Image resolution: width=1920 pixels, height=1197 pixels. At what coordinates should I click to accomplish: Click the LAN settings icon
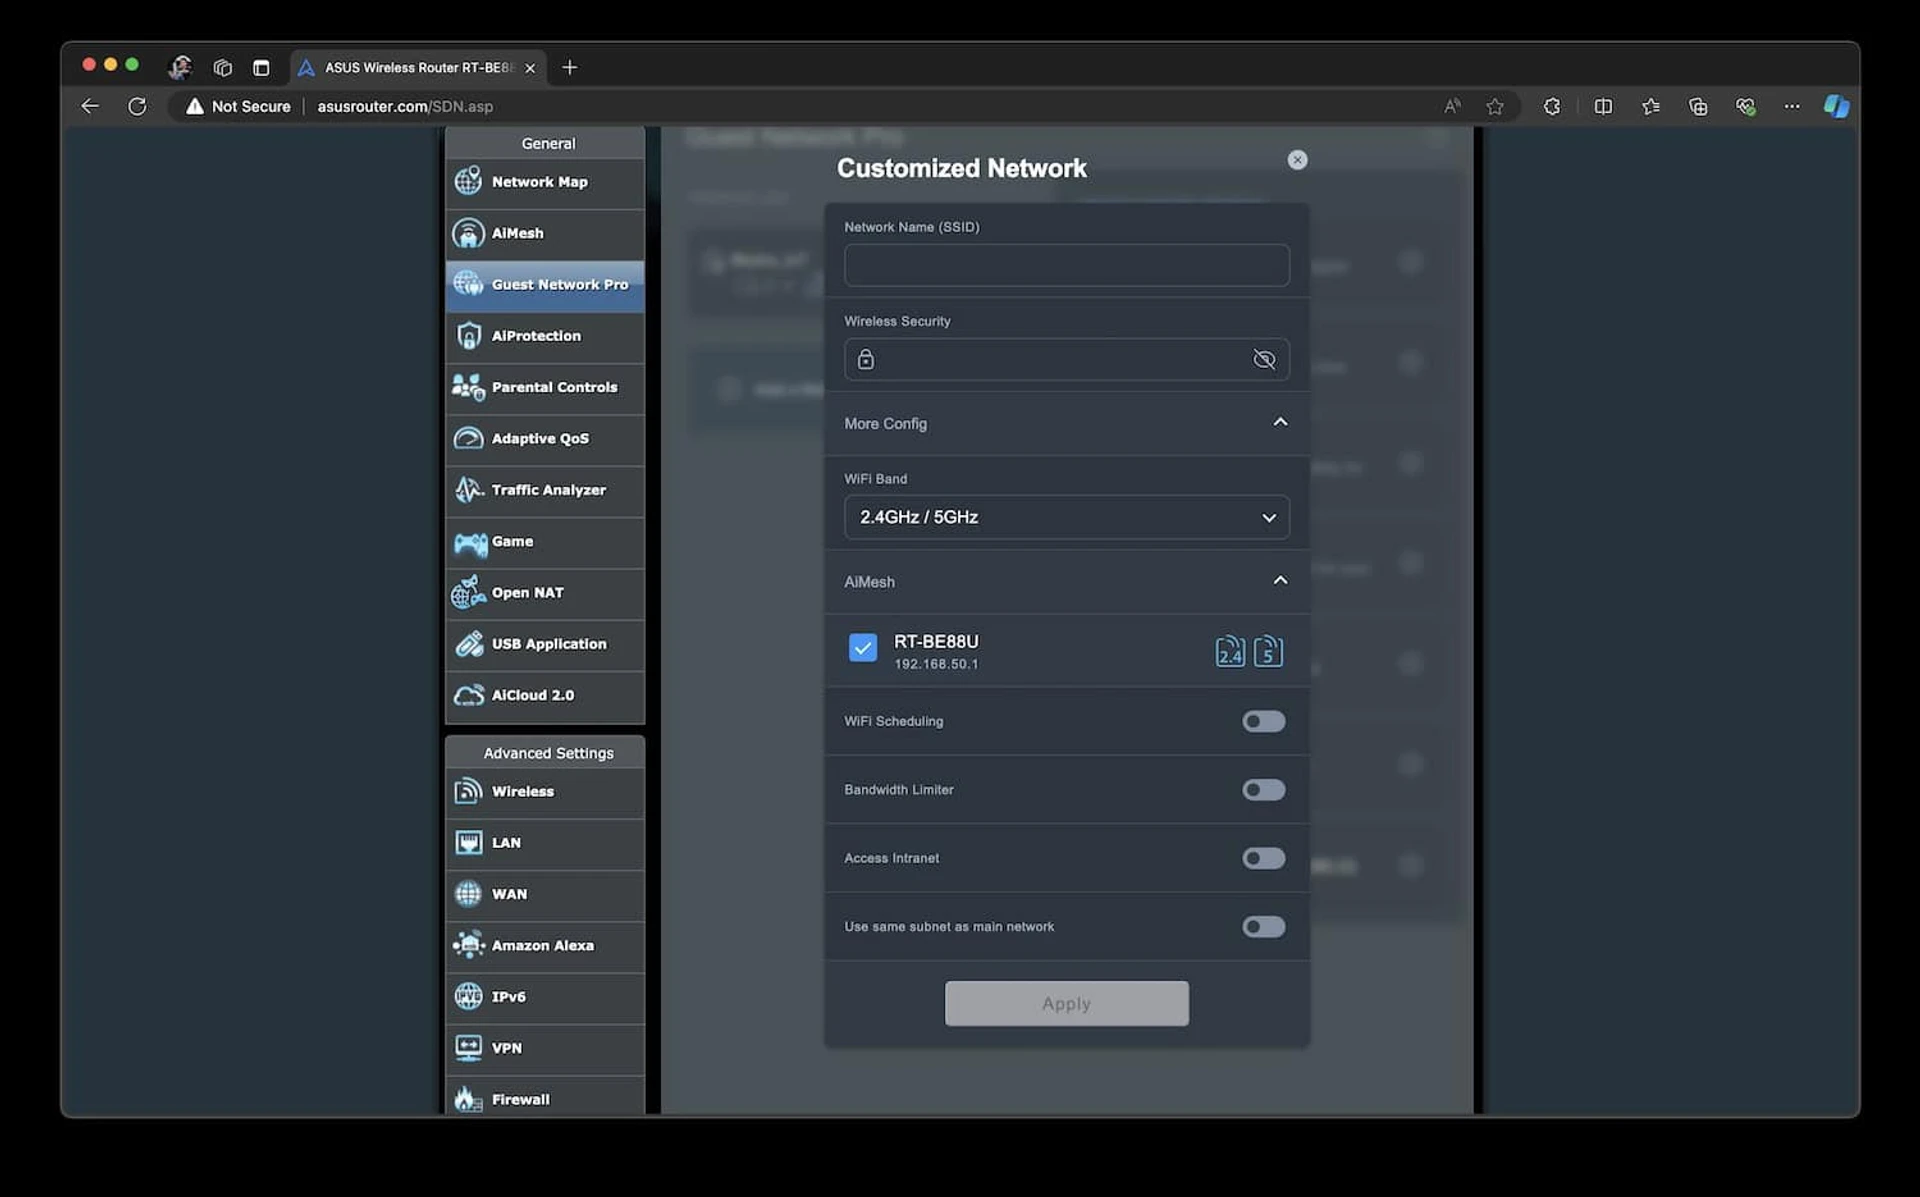point(468,842)
